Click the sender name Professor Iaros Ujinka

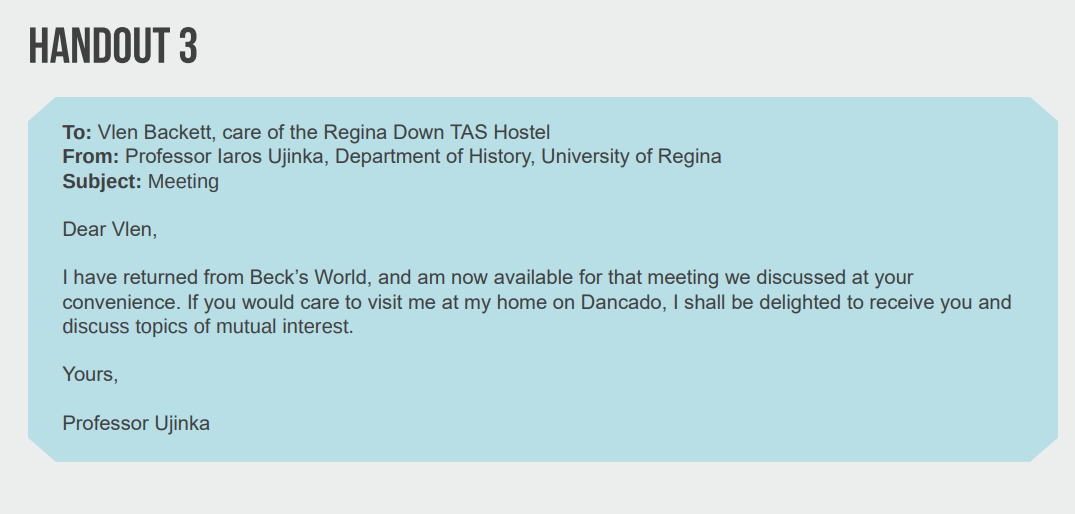tap(224, 156)
